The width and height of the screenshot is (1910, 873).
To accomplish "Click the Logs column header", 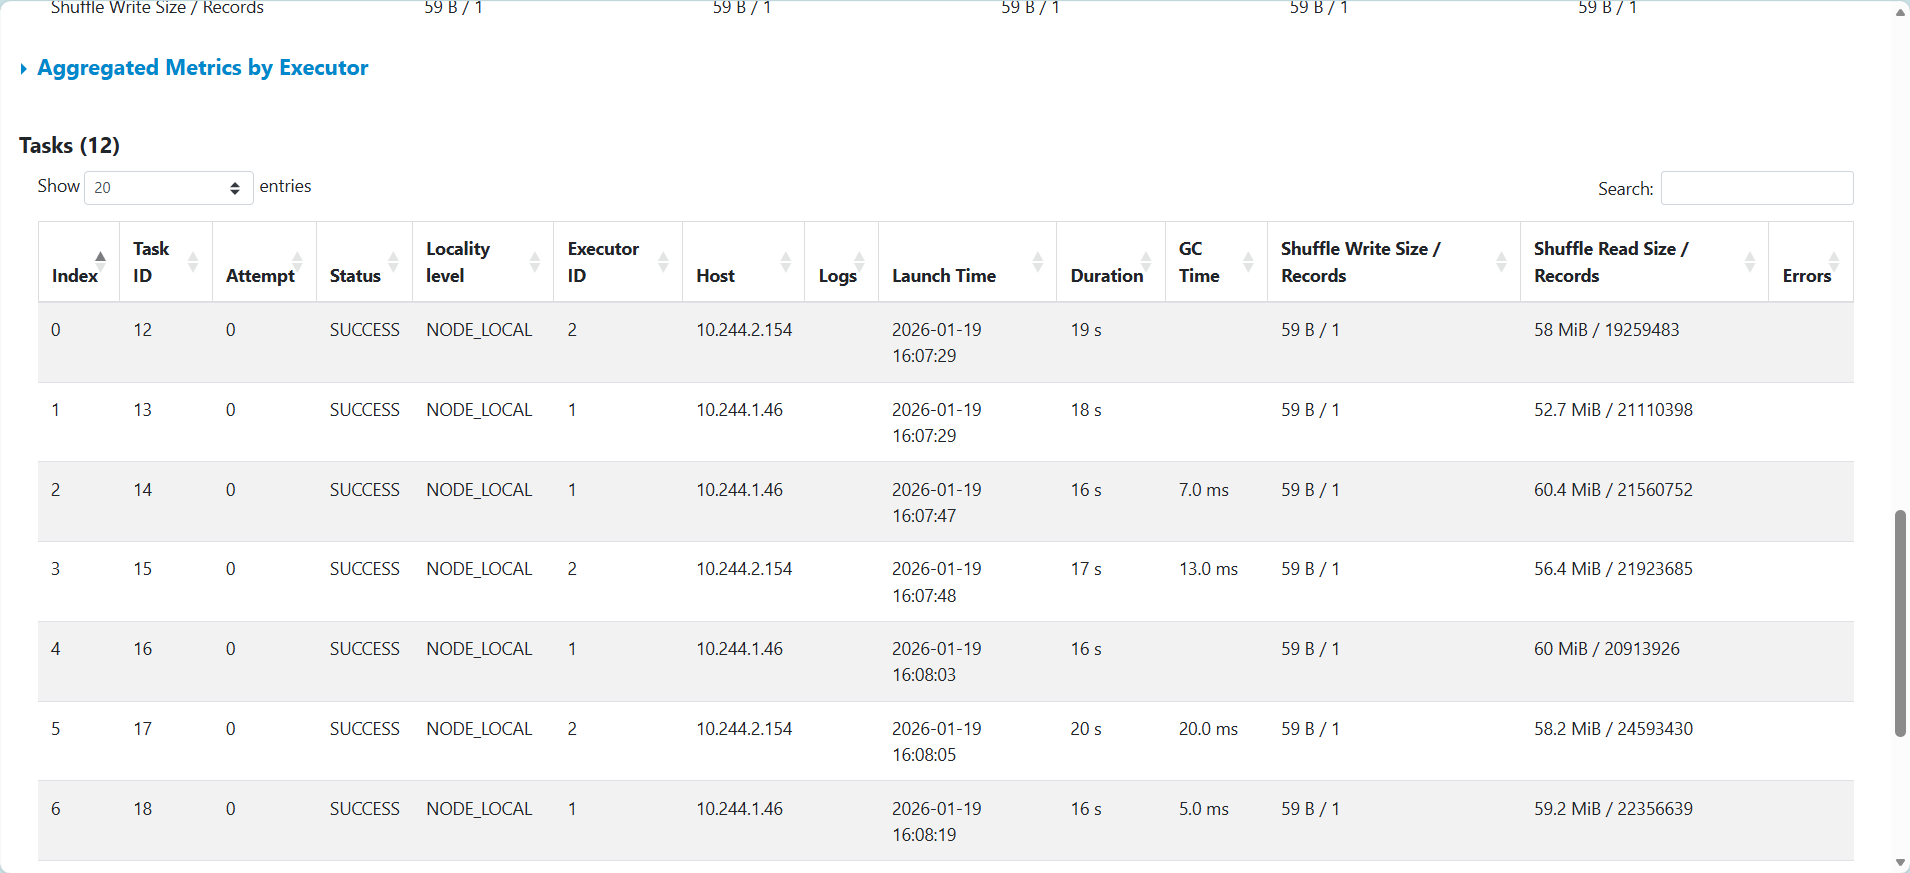I will 838,275.
